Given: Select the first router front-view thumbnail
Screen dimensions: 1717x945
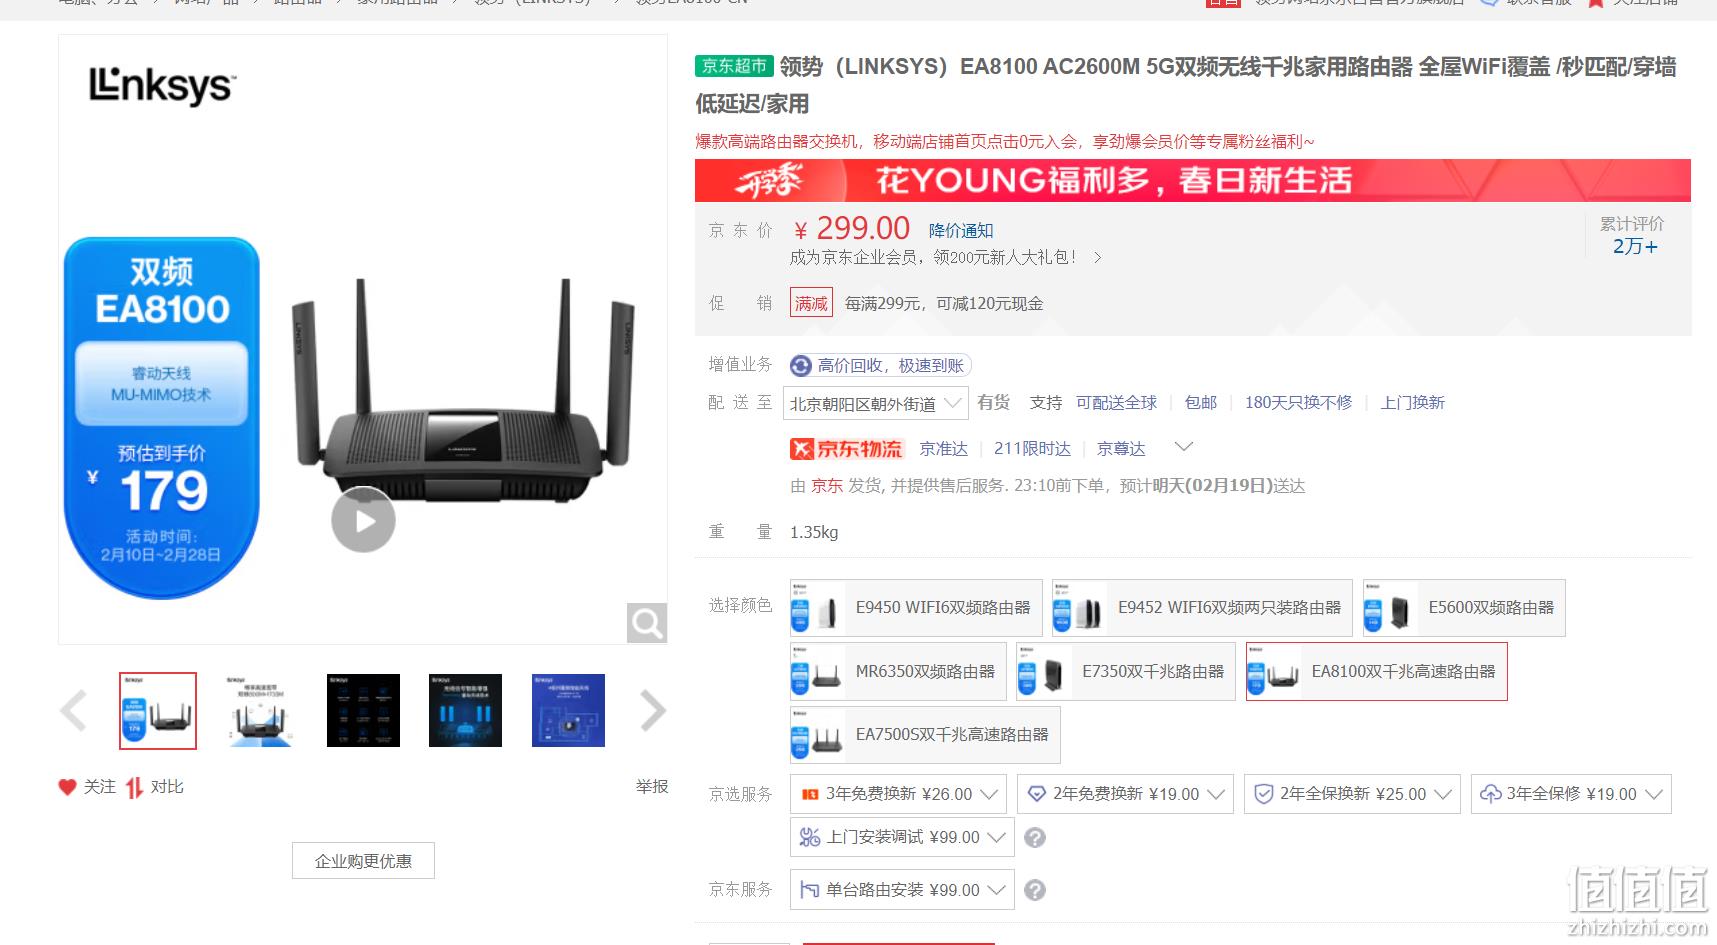Looking at the screenshot, I should 158,711.
